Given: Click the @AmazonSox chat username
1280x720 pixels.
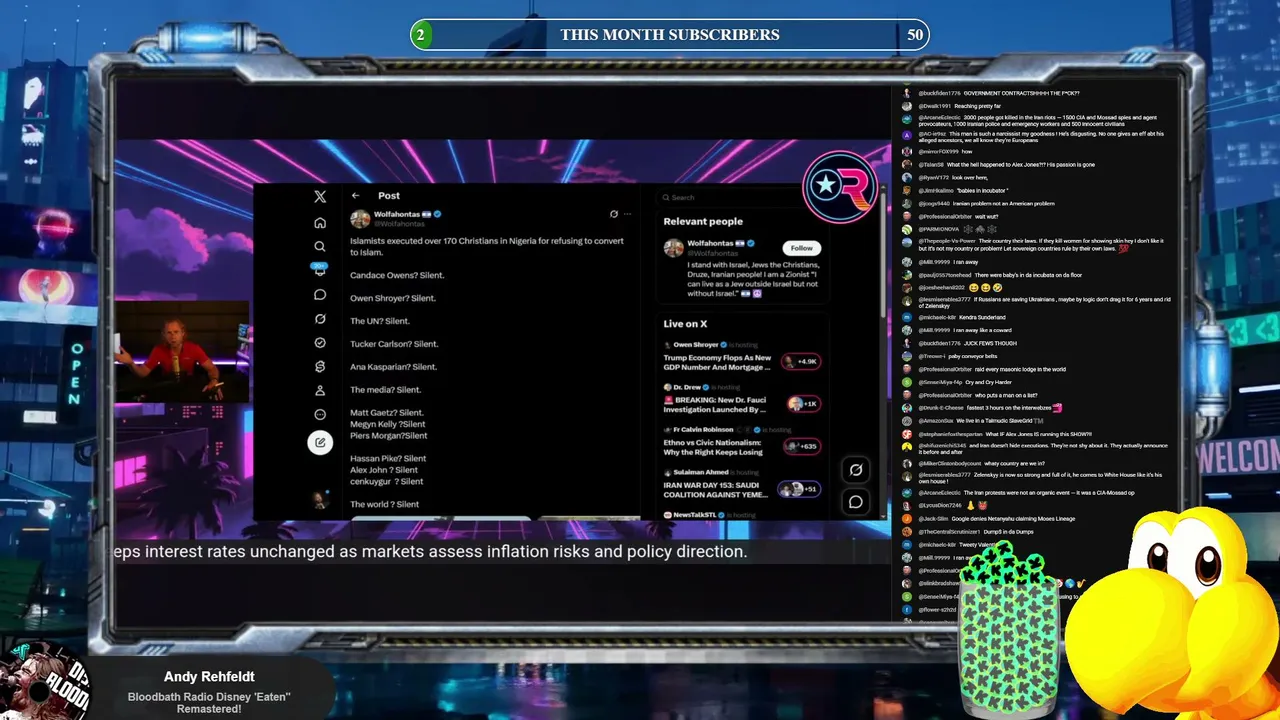Looking at the screenshot, I should click(937, 421).
